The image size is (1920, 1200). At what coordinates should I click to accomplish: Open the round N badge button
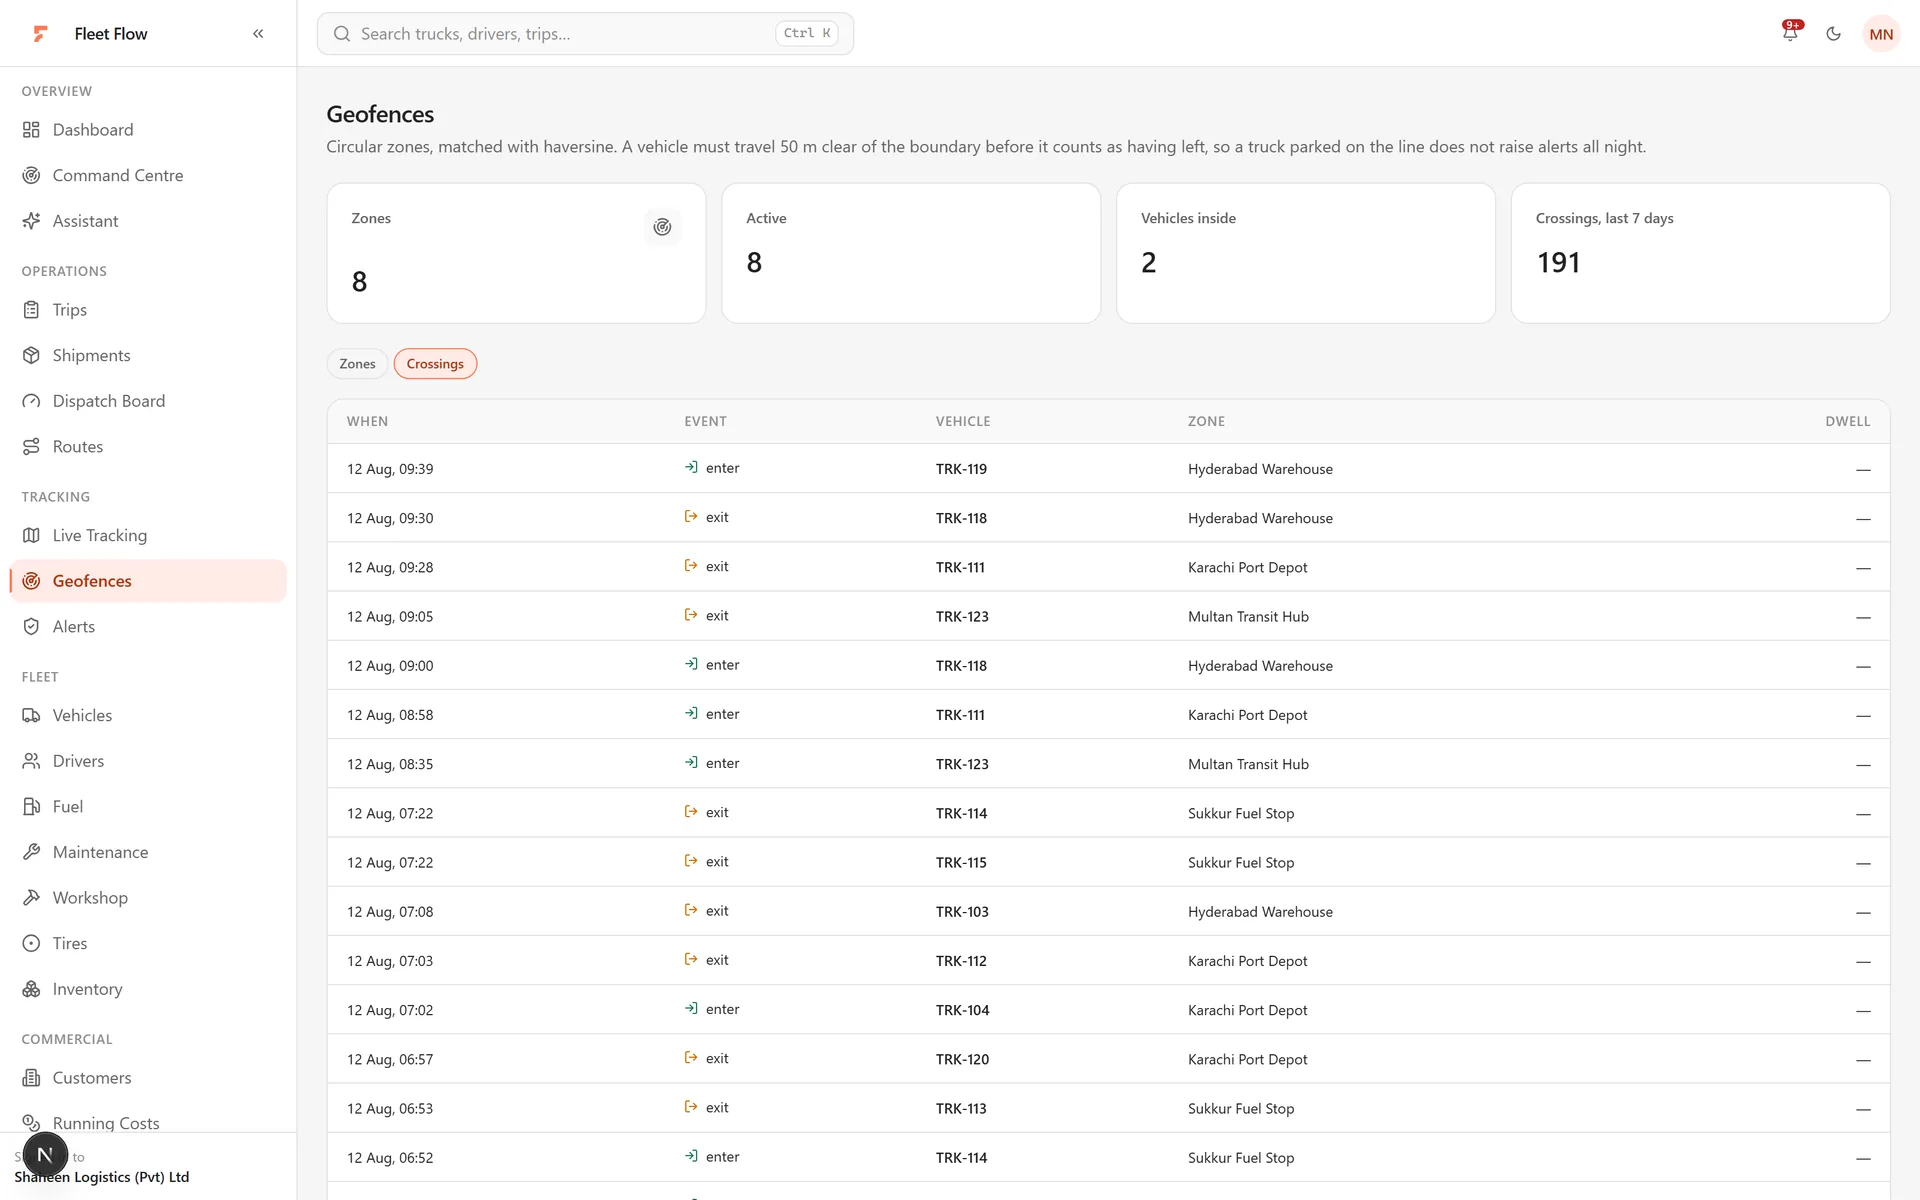pos(45,1155)
